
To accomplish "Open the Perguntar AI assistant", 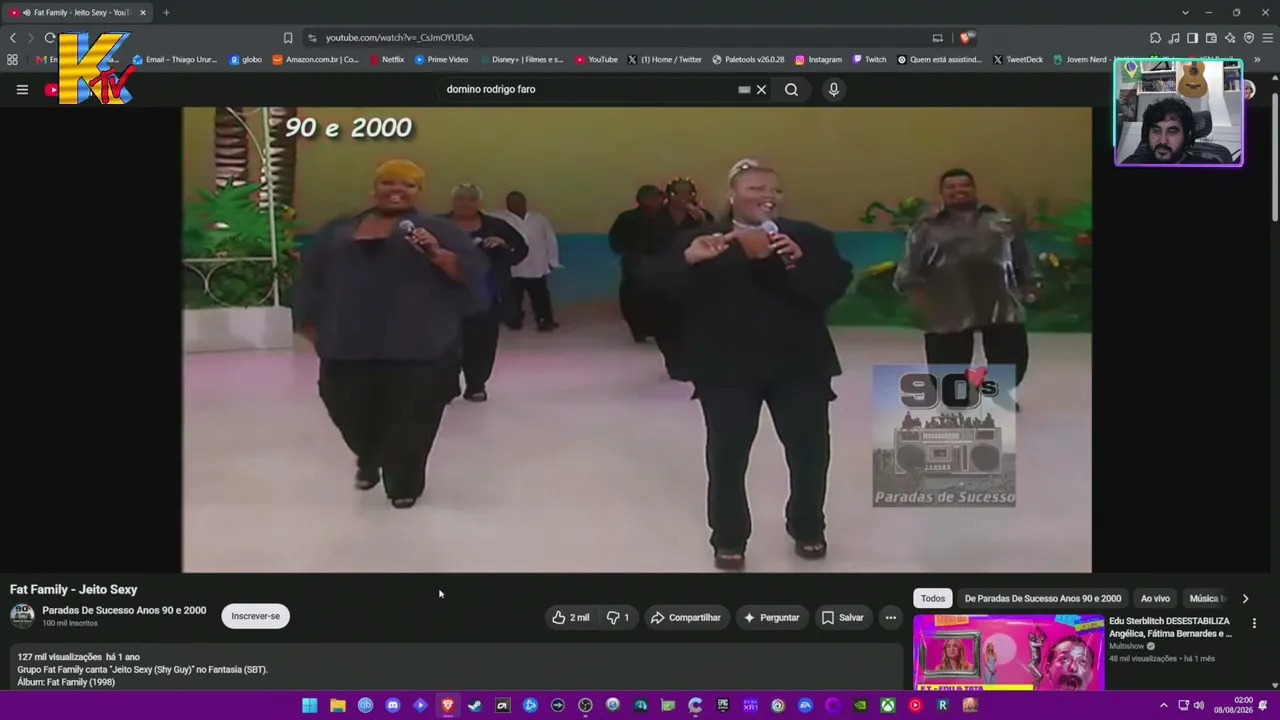I will [x=771, y=617].
